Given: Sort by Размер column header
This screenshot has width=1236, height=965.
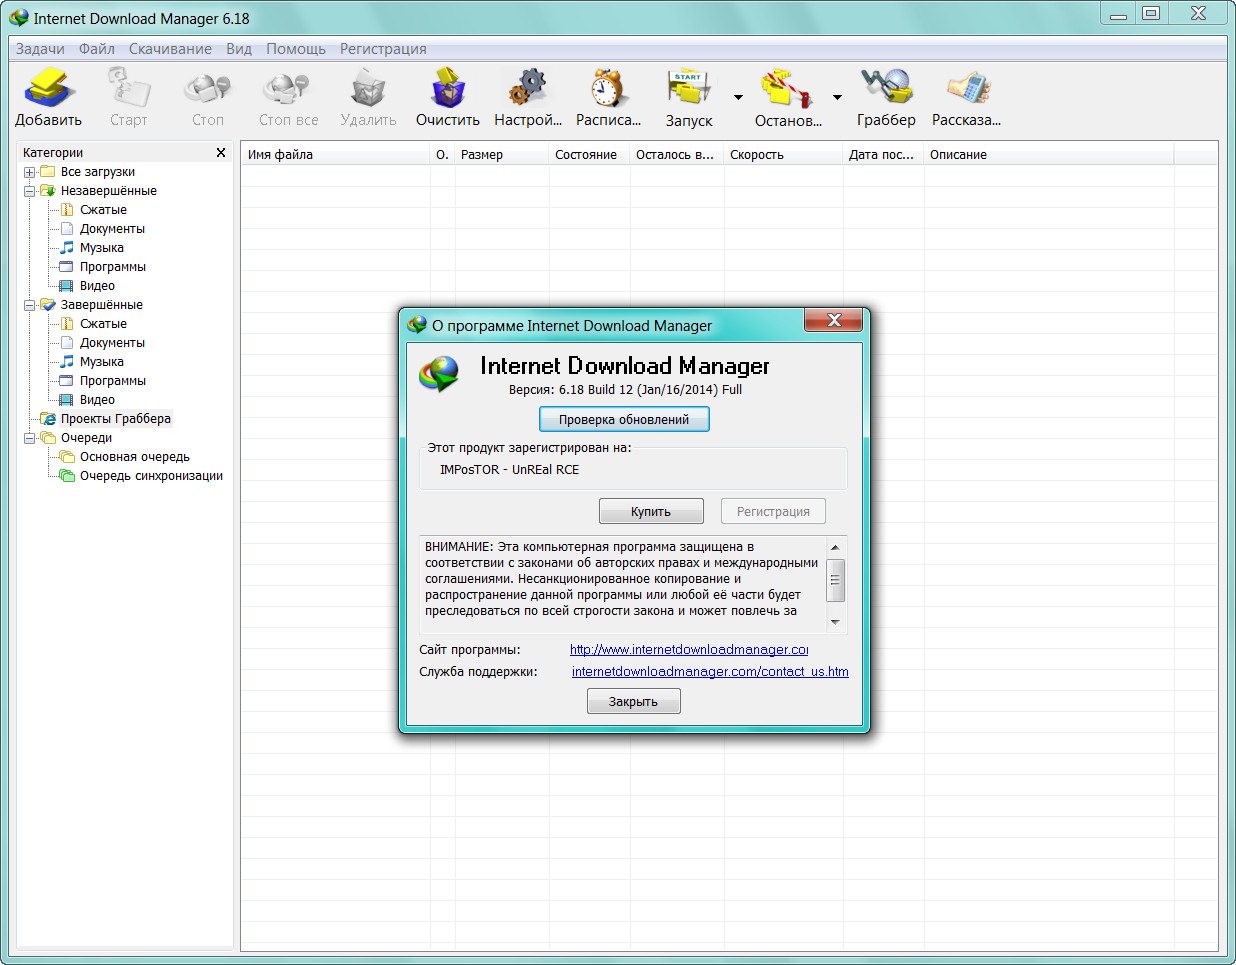Looking at the screenshot, I should pyautogui.click(x=501, y=155).
